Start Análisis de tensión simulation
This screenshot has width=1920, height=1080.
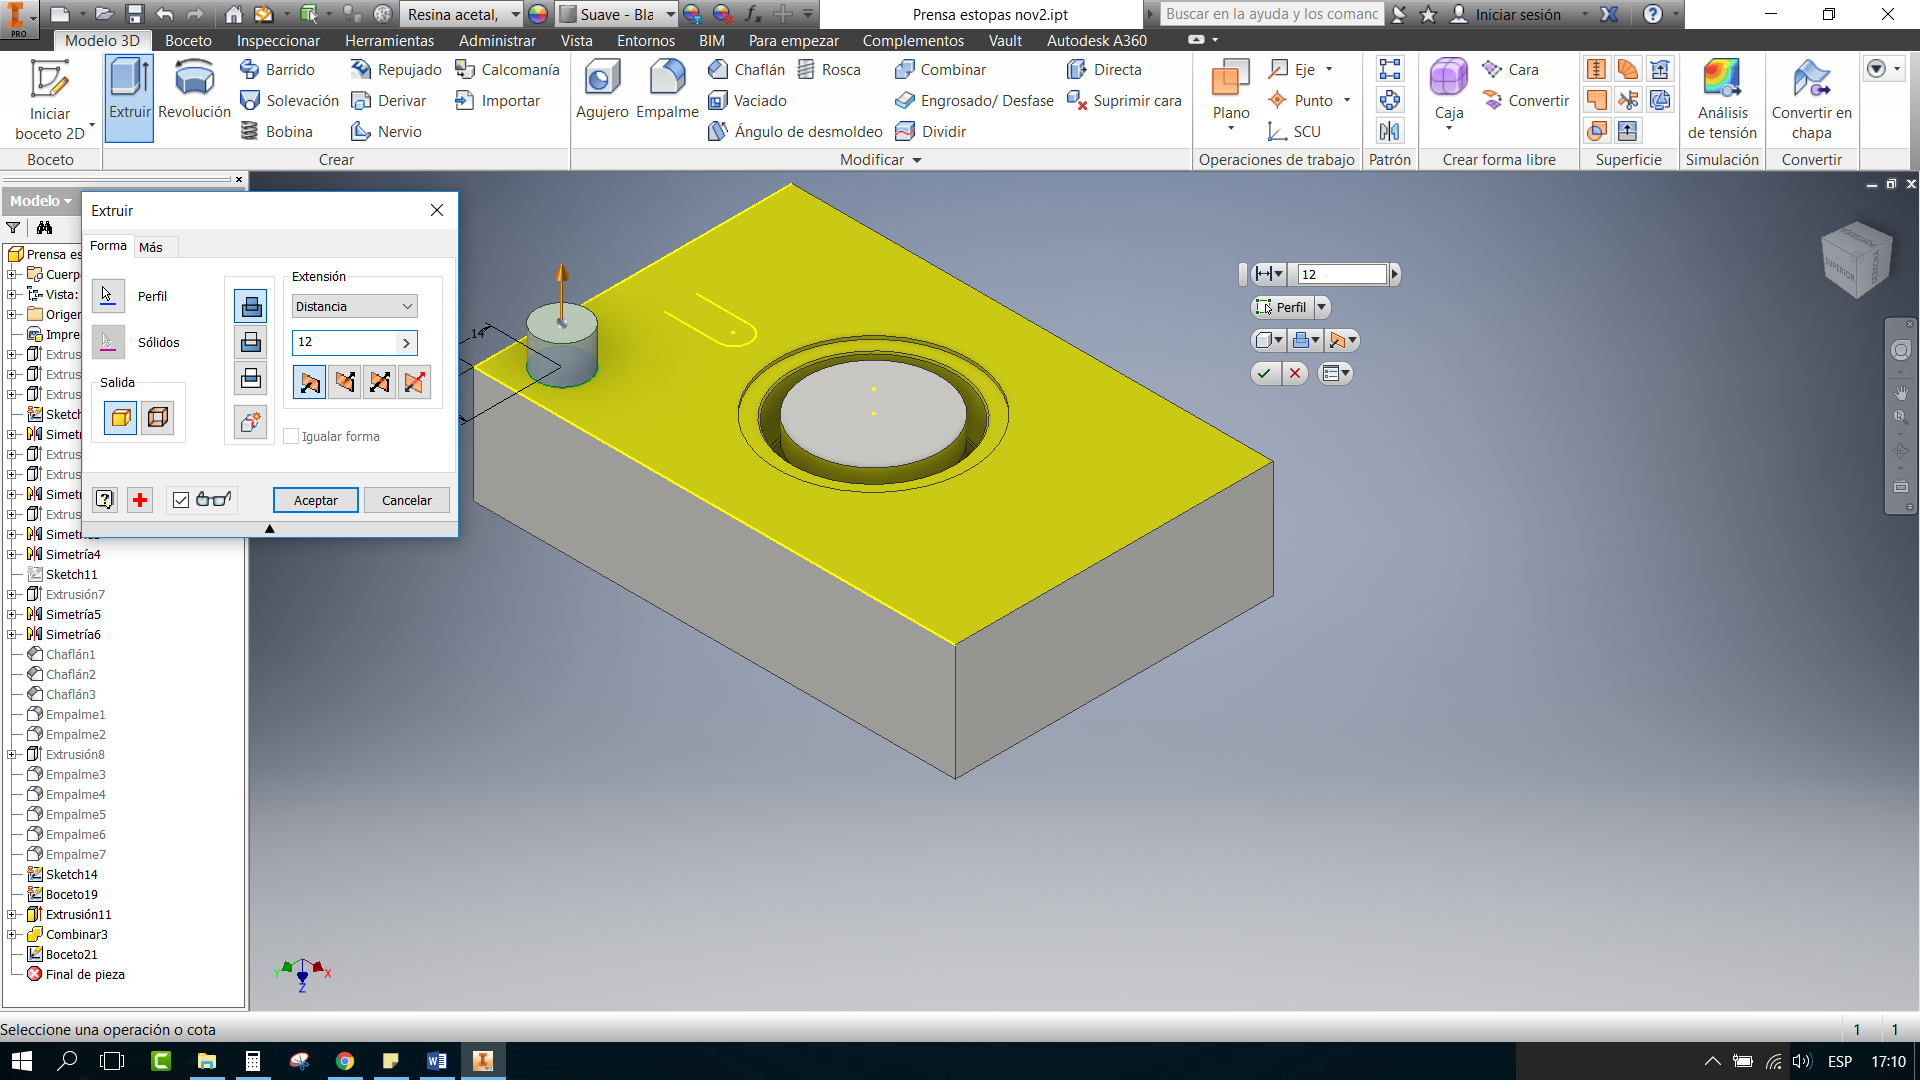pos(1721,80)
